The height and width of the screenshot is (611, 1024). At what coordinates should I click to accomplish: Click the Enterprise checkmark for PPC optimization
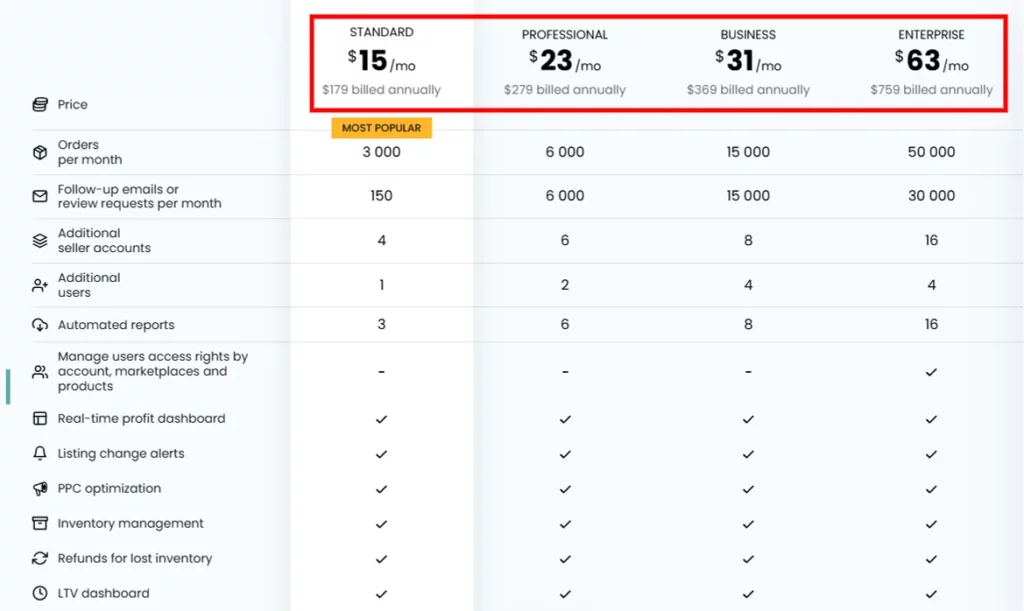[931, 489]
